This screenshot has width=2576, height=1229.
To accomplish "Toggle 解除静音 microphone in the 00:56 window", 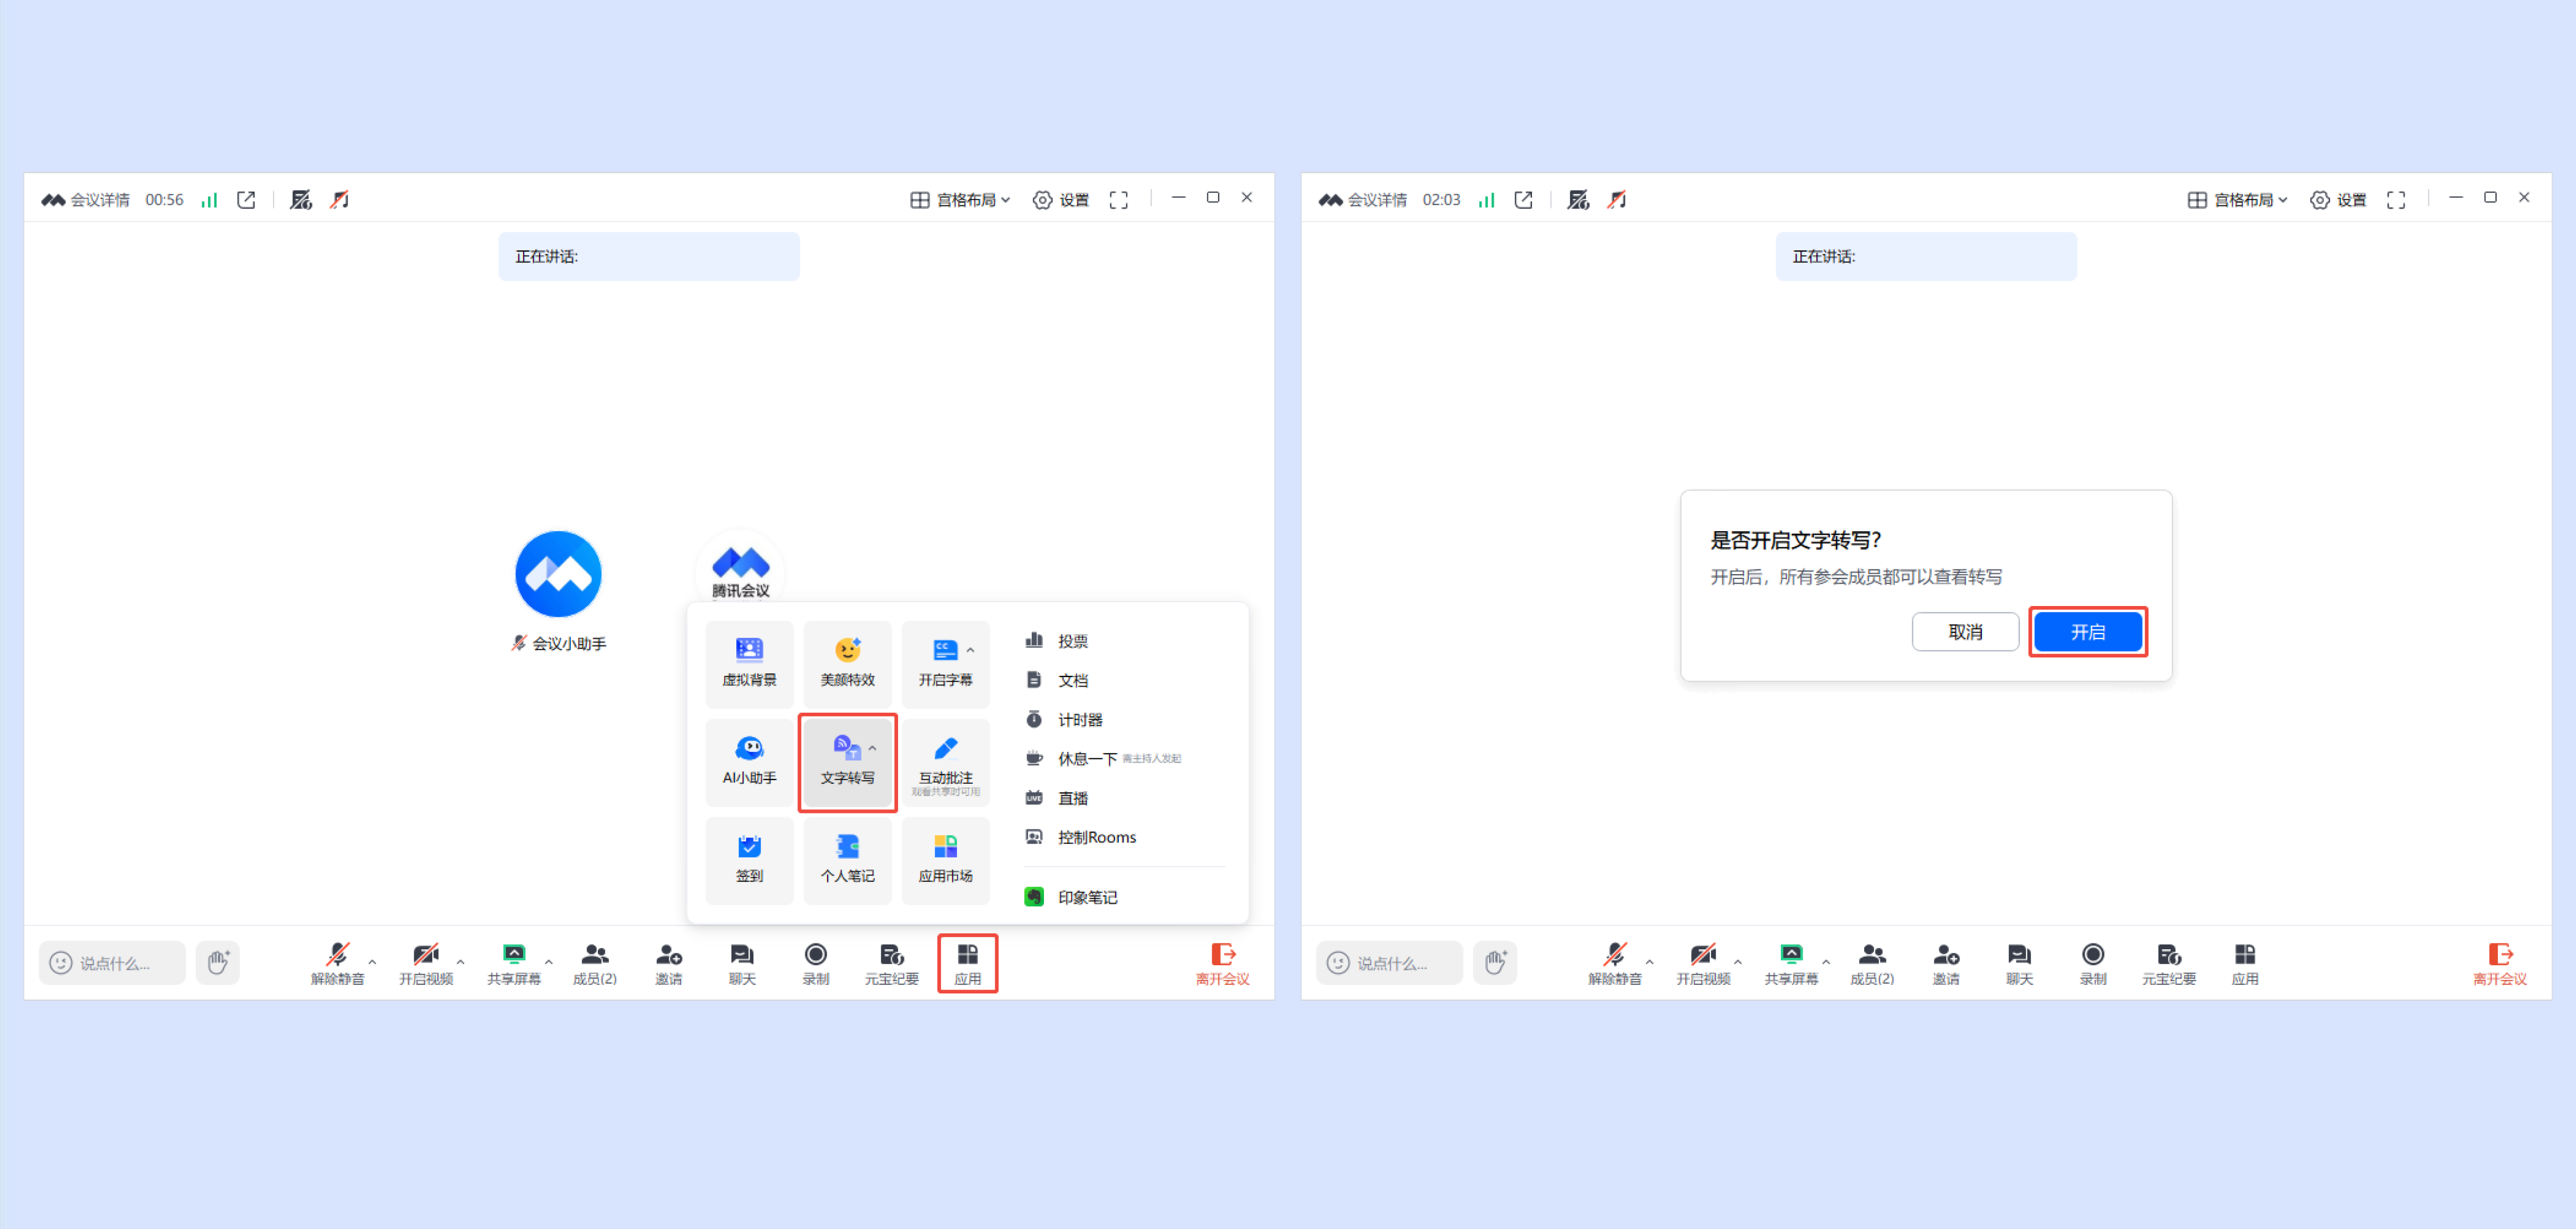I will coord(337,962).
